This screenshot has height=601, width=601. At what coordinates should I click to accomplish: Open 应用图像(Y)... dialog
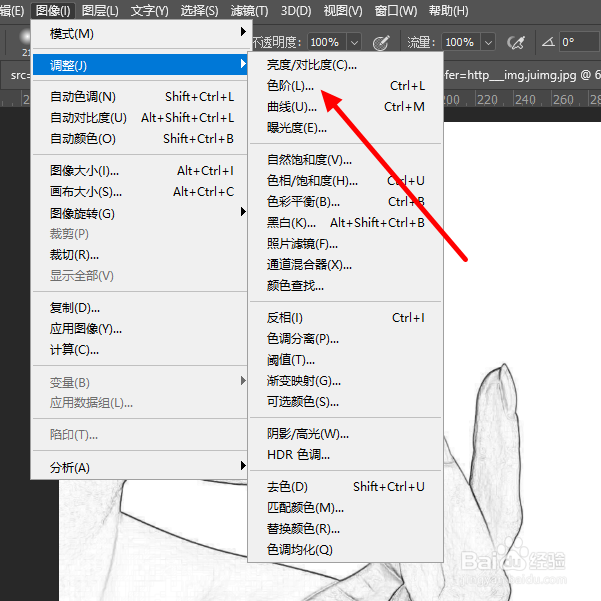click(140, 329)
